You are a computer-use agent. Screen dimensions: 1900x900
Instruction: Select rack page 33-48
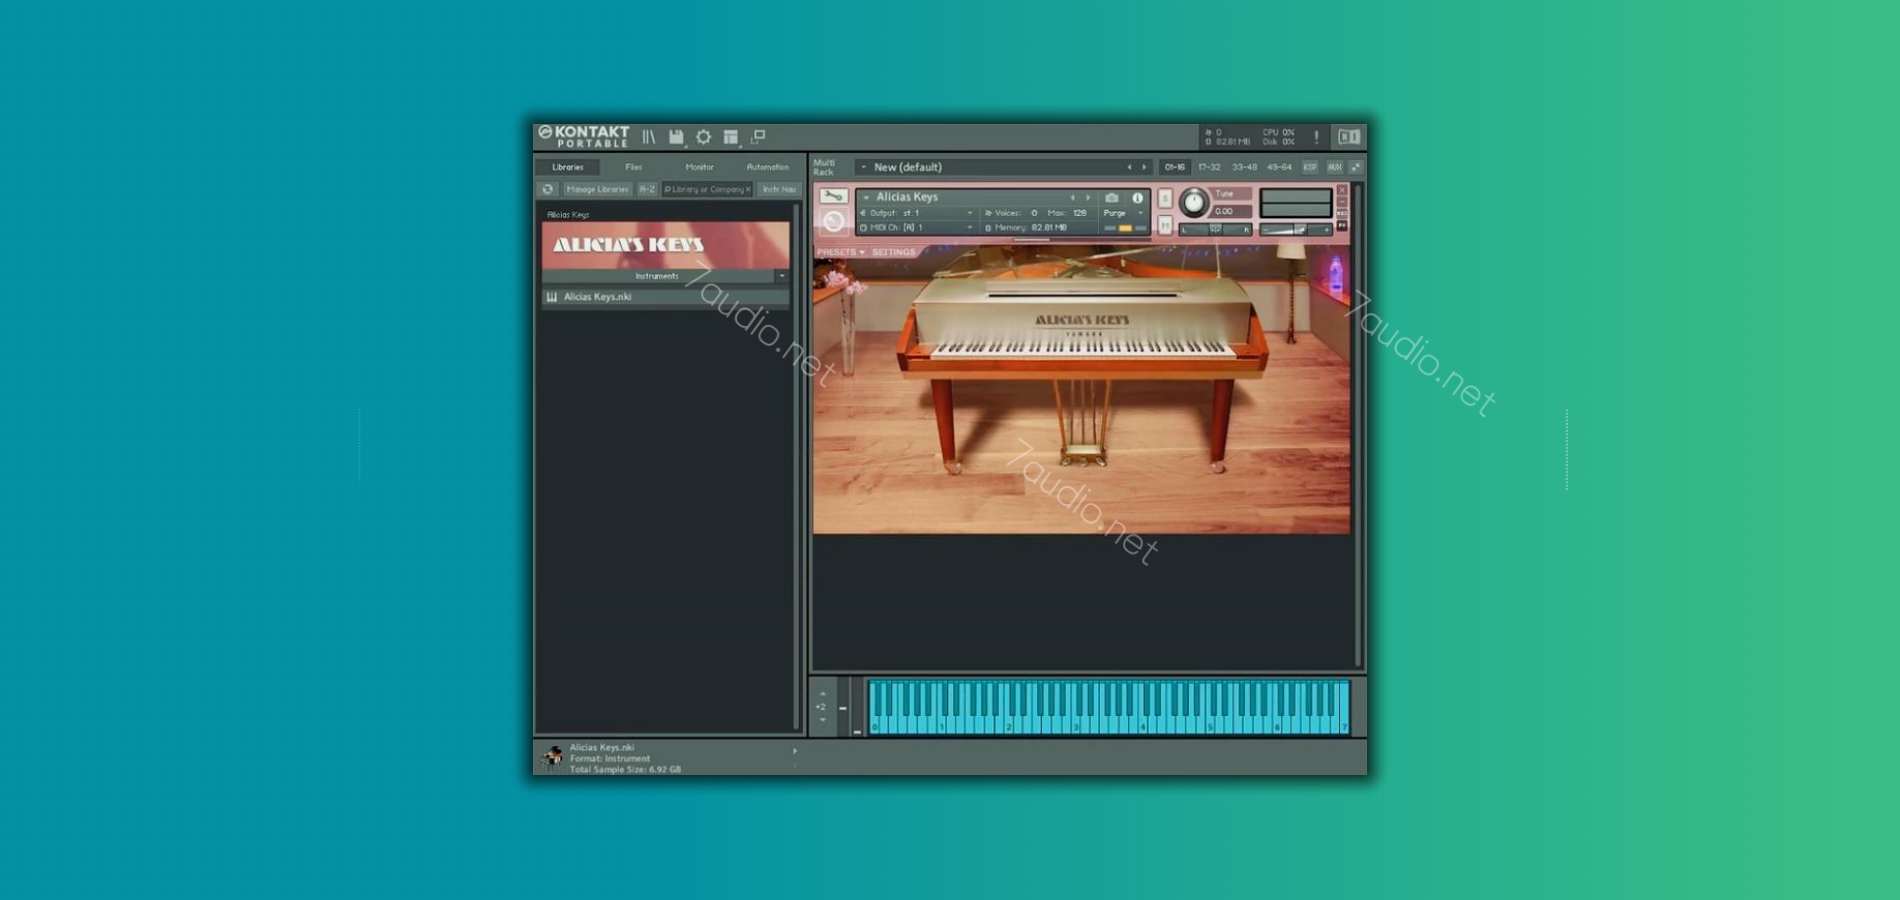pyautogui.click(x=1244, y=167)
